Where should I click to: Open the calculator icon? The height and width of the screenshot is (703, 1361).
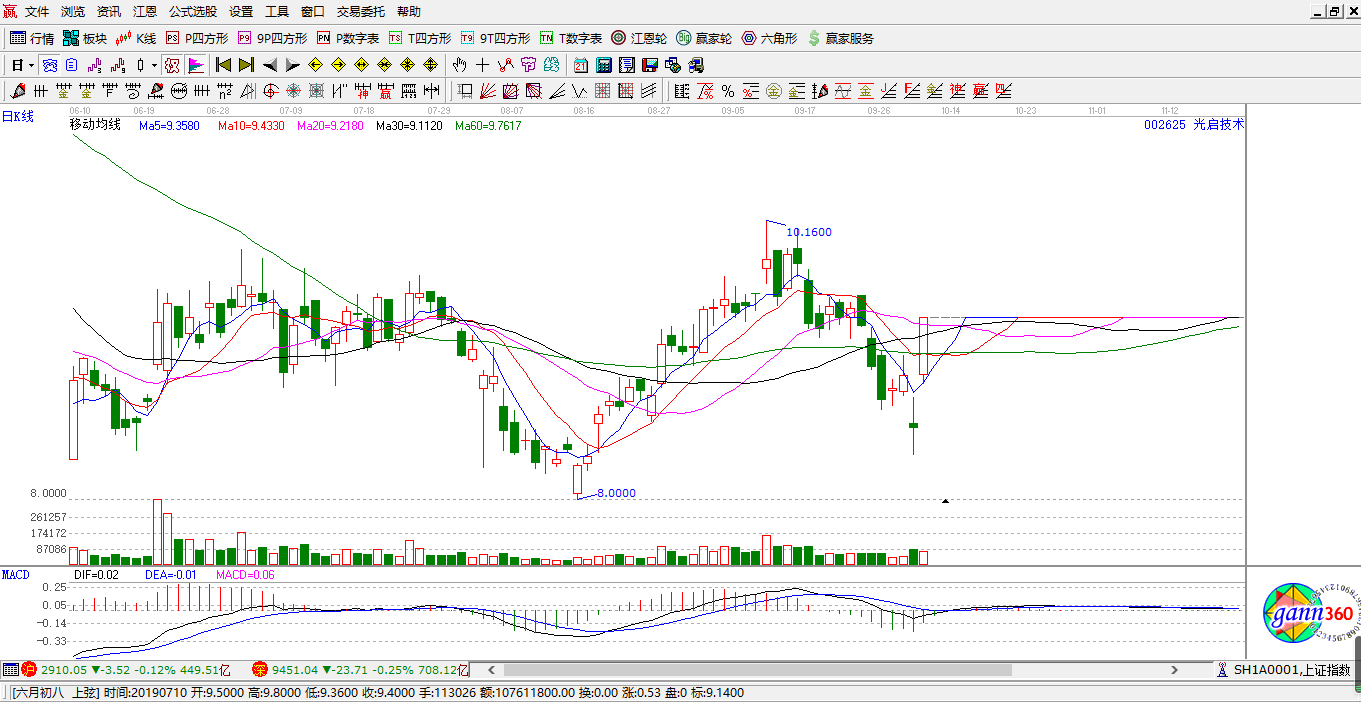click(x=603, y=65)
